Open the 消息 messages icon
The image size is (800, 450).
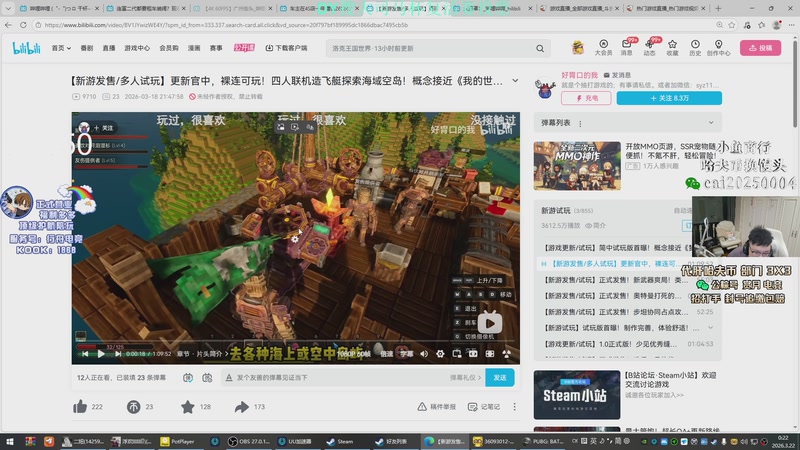coord(627,47)
